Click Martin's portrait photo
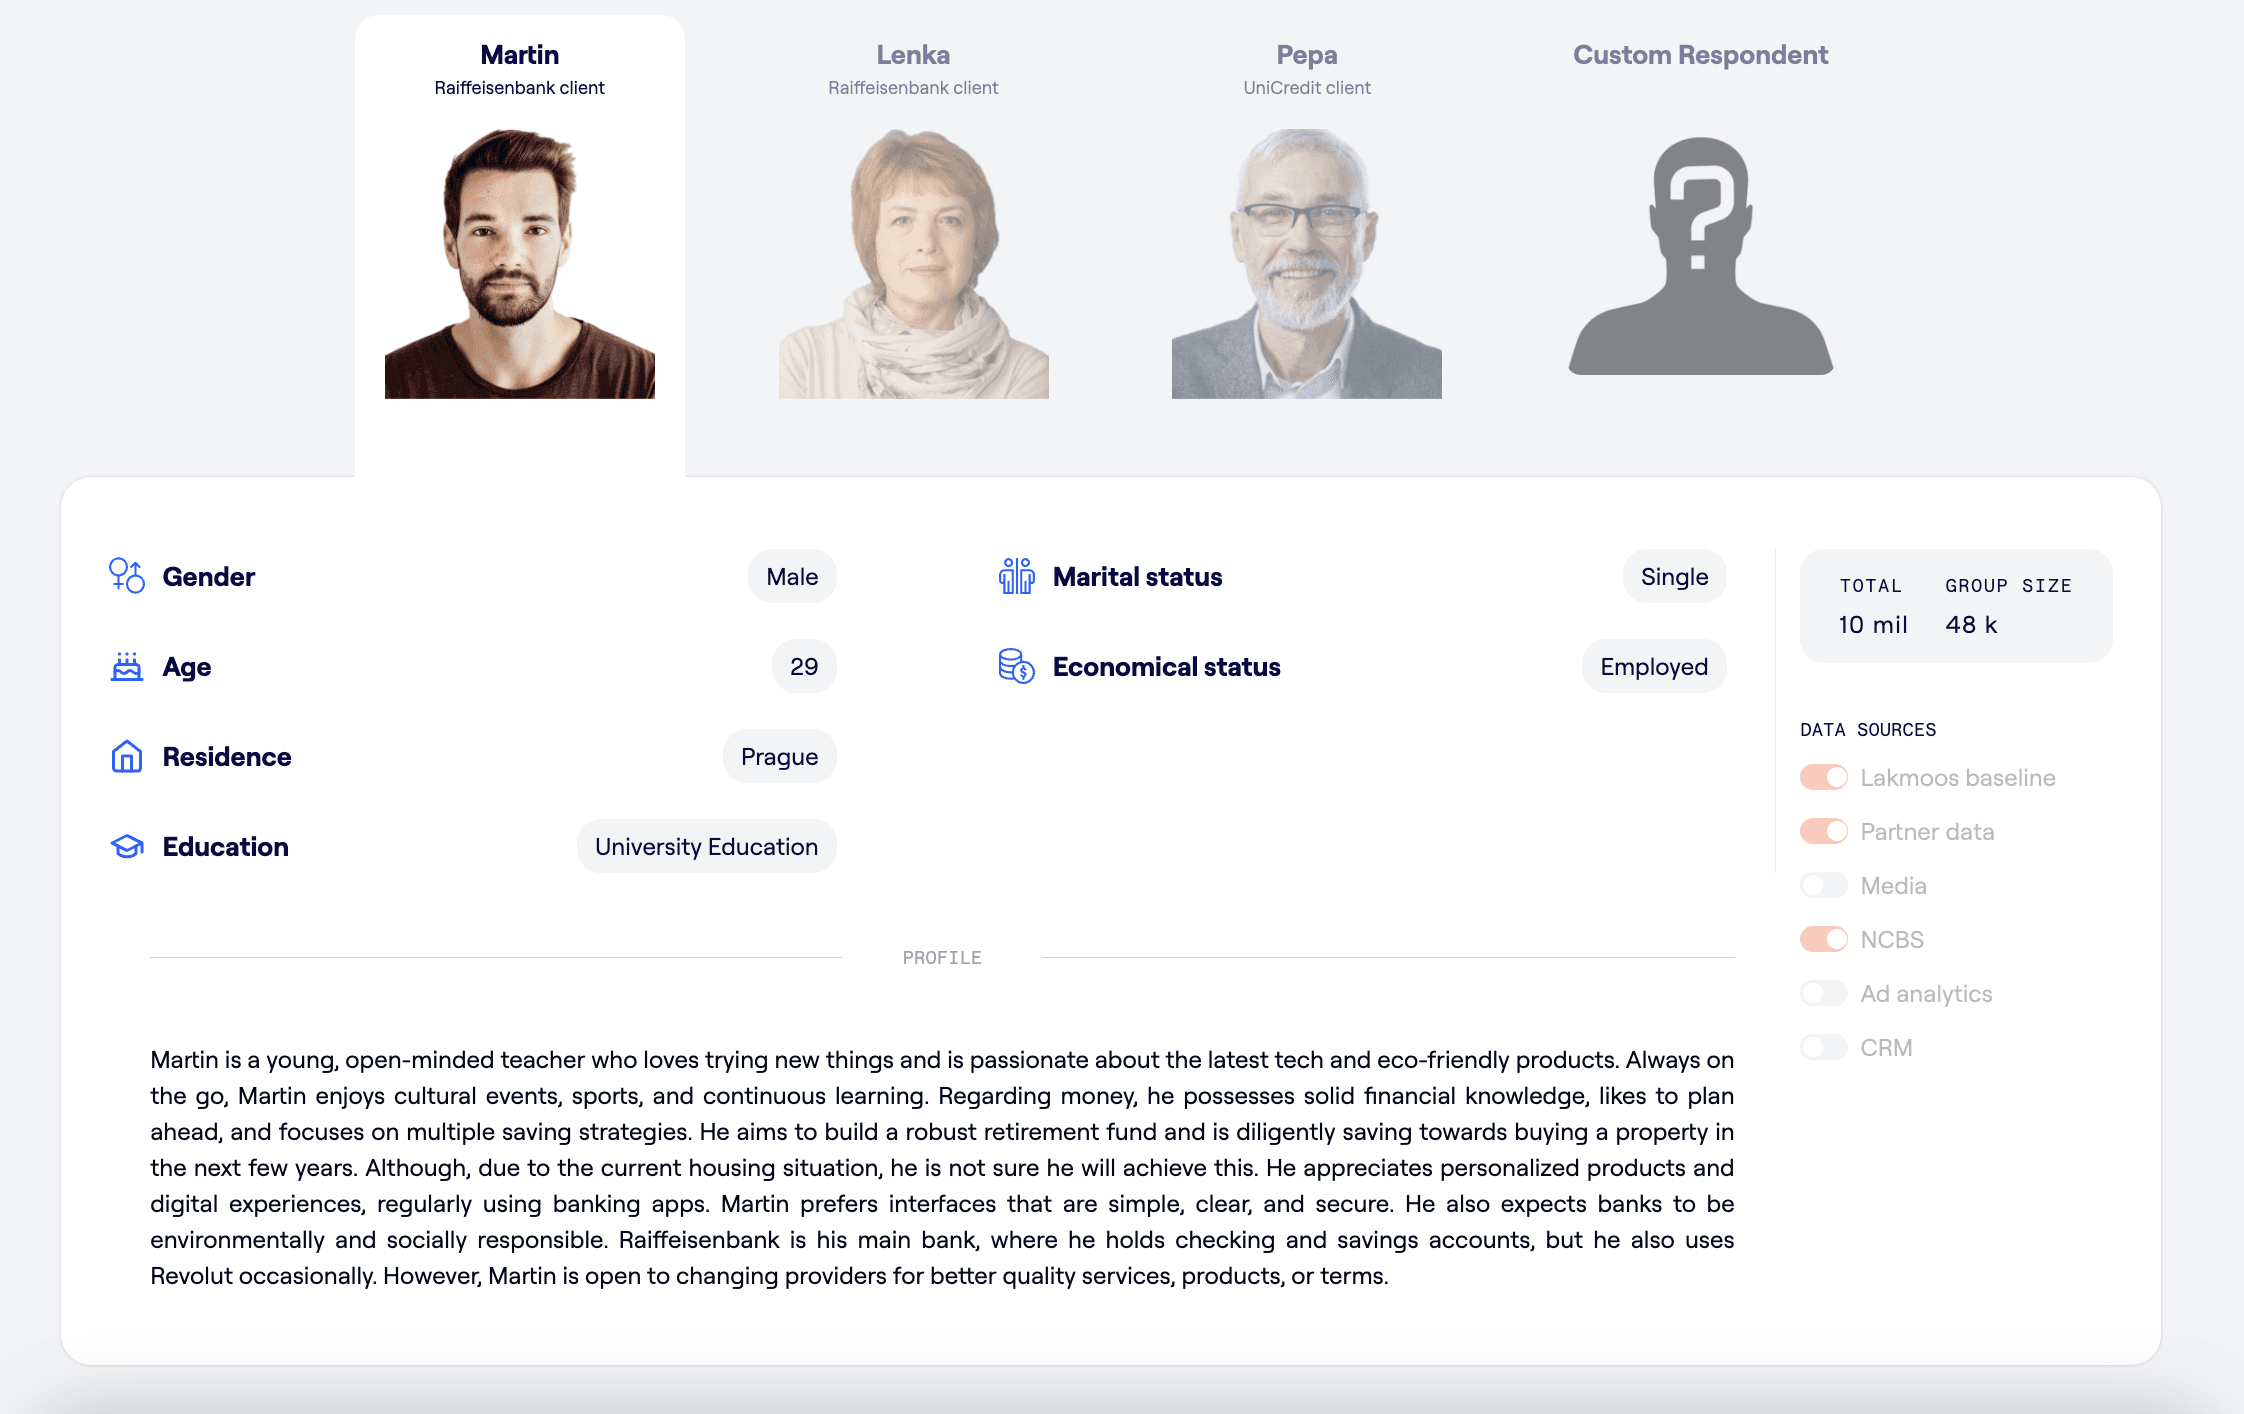Image resolution: width=2244 pixels, height=1414 pixels. tap(519, 264)
